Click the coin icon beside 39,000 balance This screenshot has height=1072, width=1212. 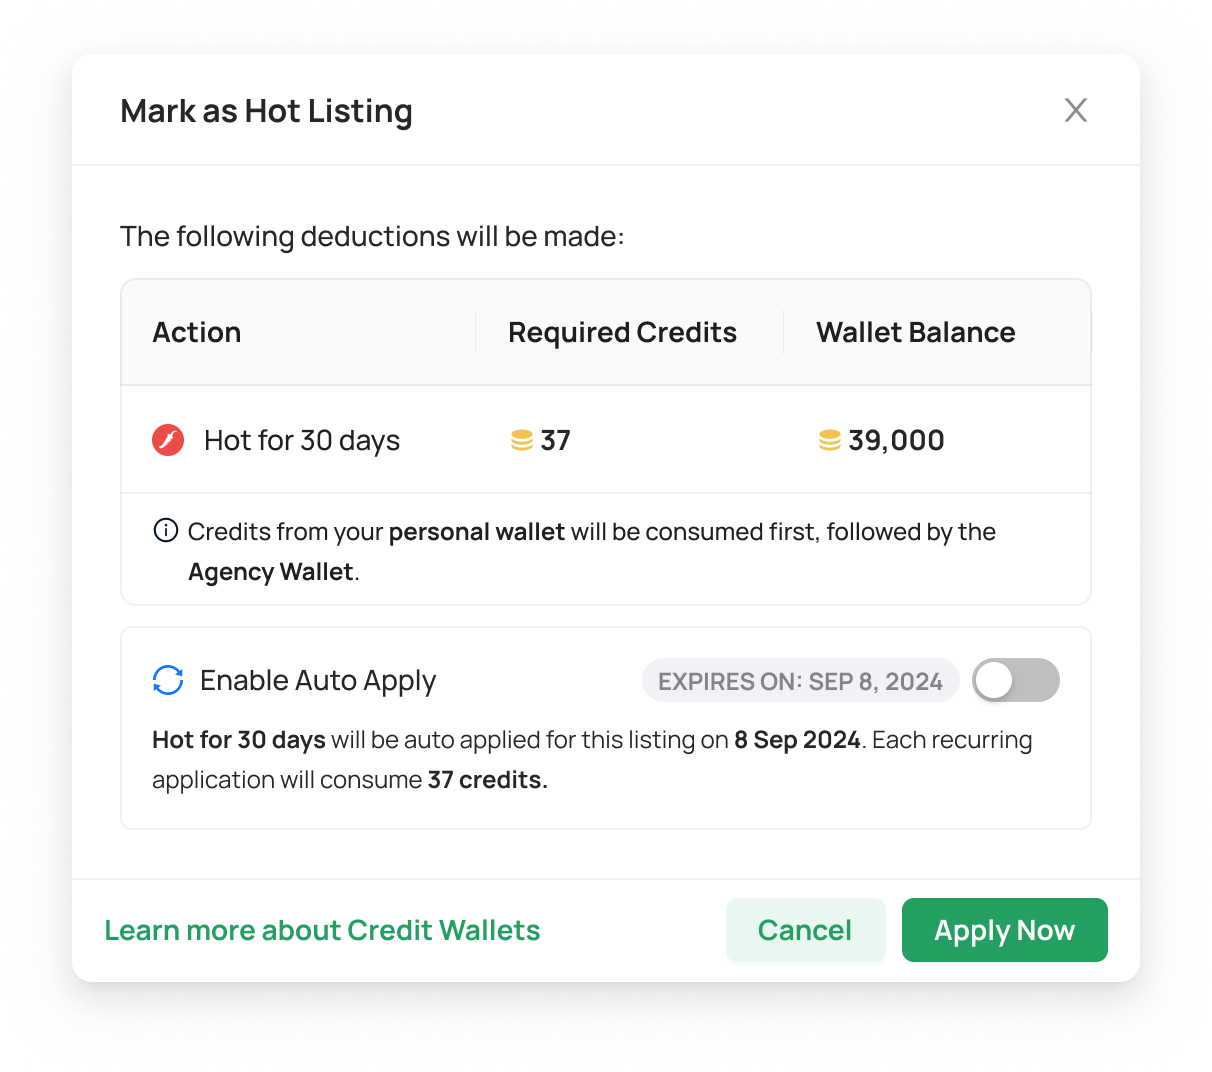(x=830, y=440)
